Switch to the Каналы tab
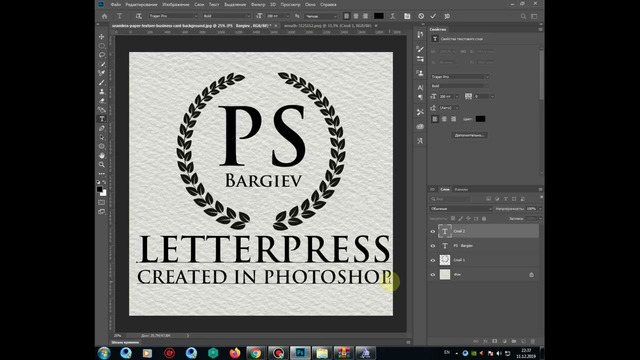Viewport: 640px width, 360px height. tap(461, 189)
